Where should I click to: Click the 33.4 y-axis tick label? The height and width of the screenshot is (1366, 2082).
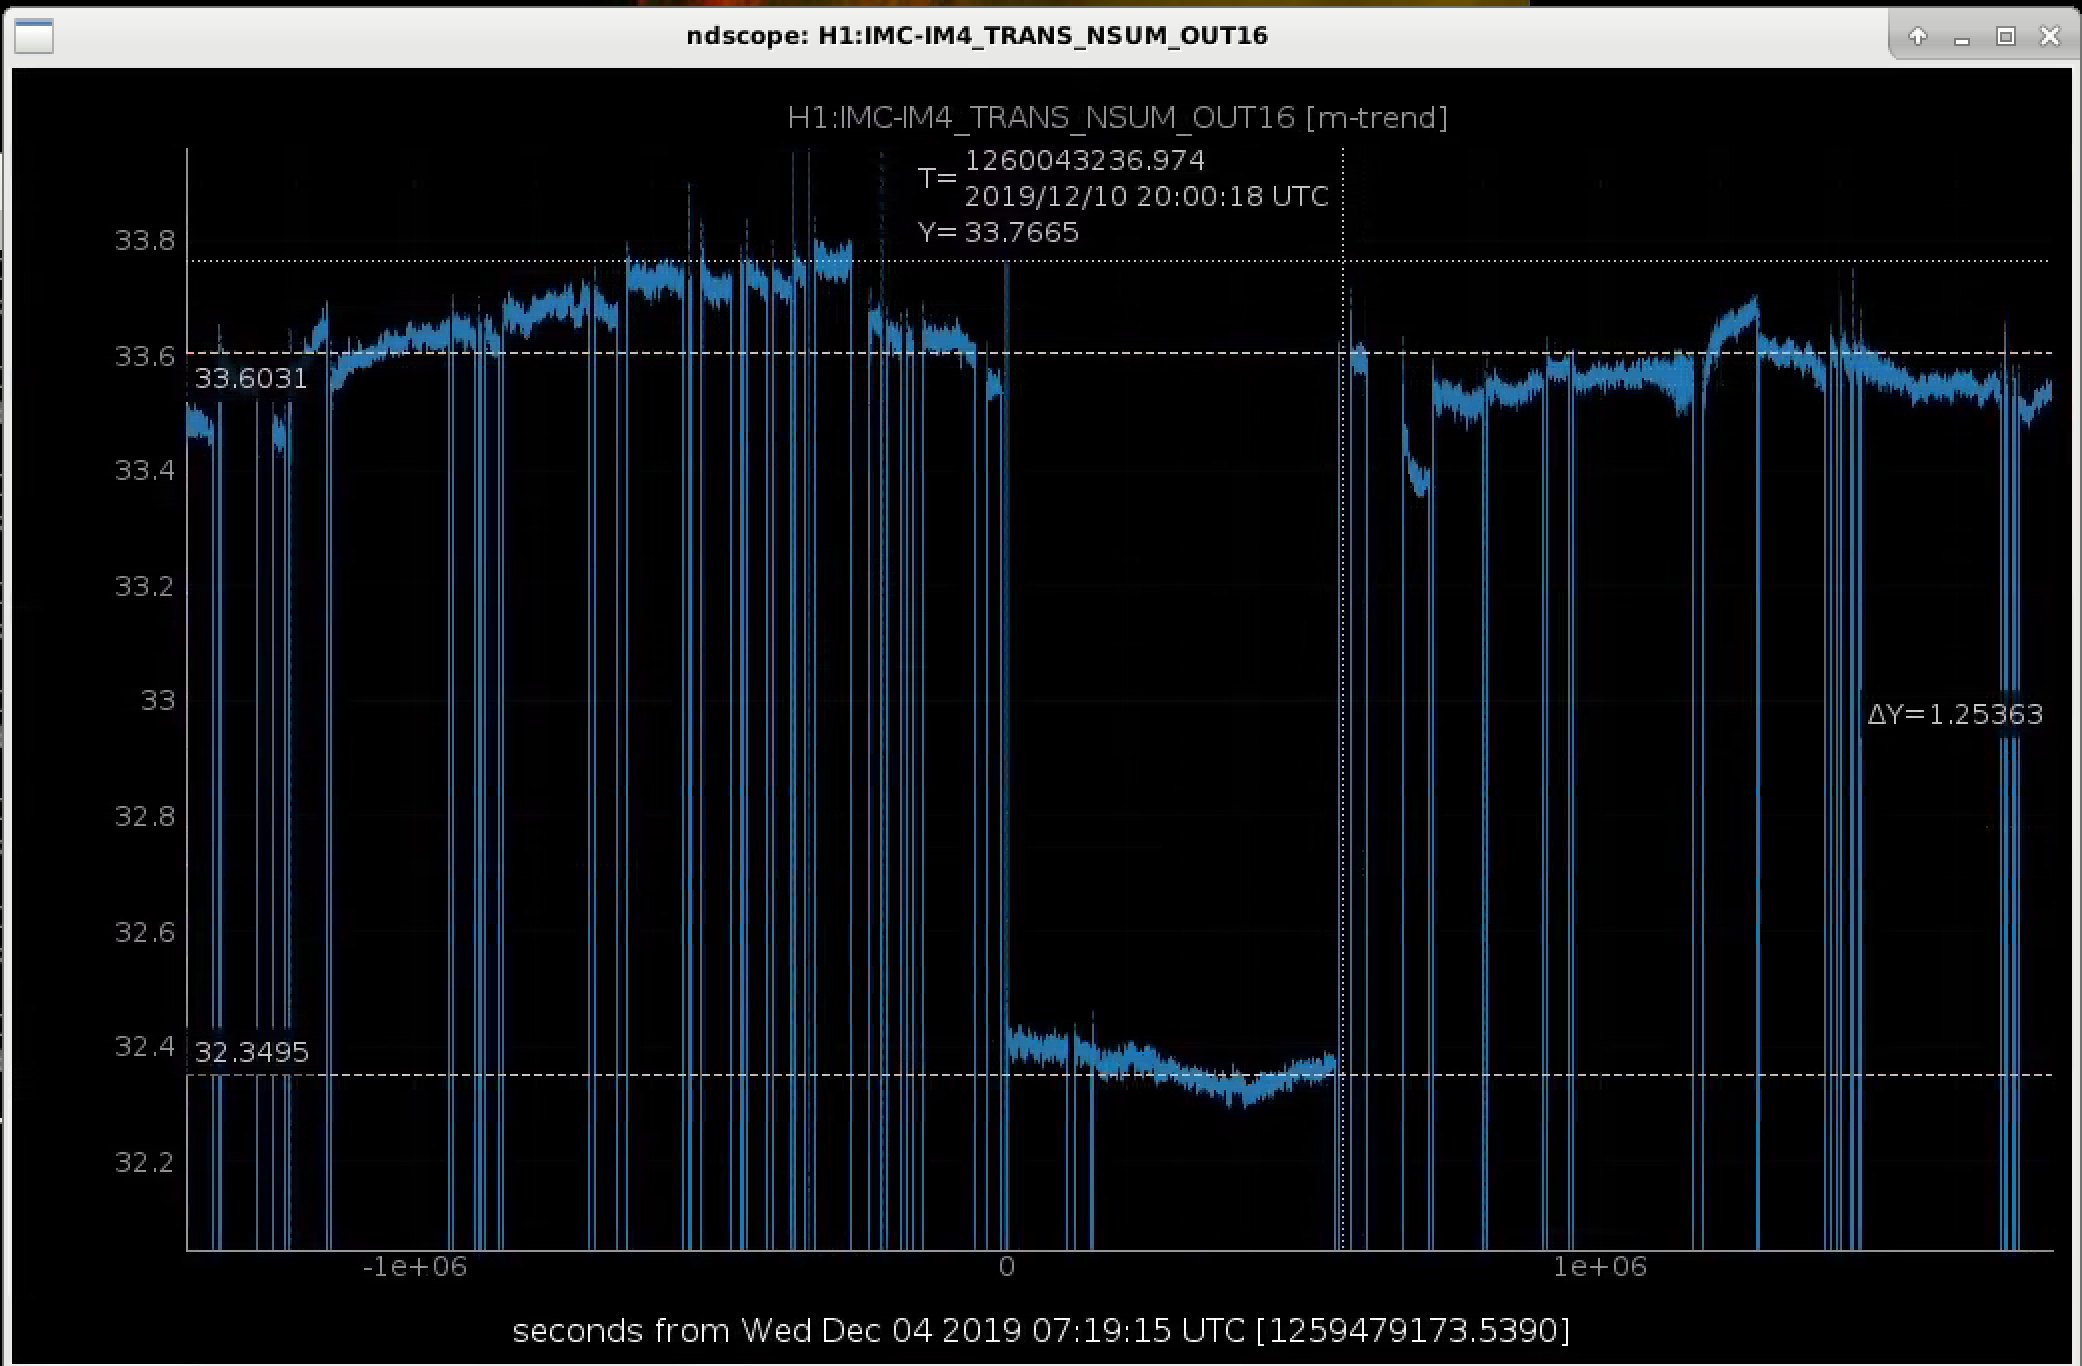(145, 470)
